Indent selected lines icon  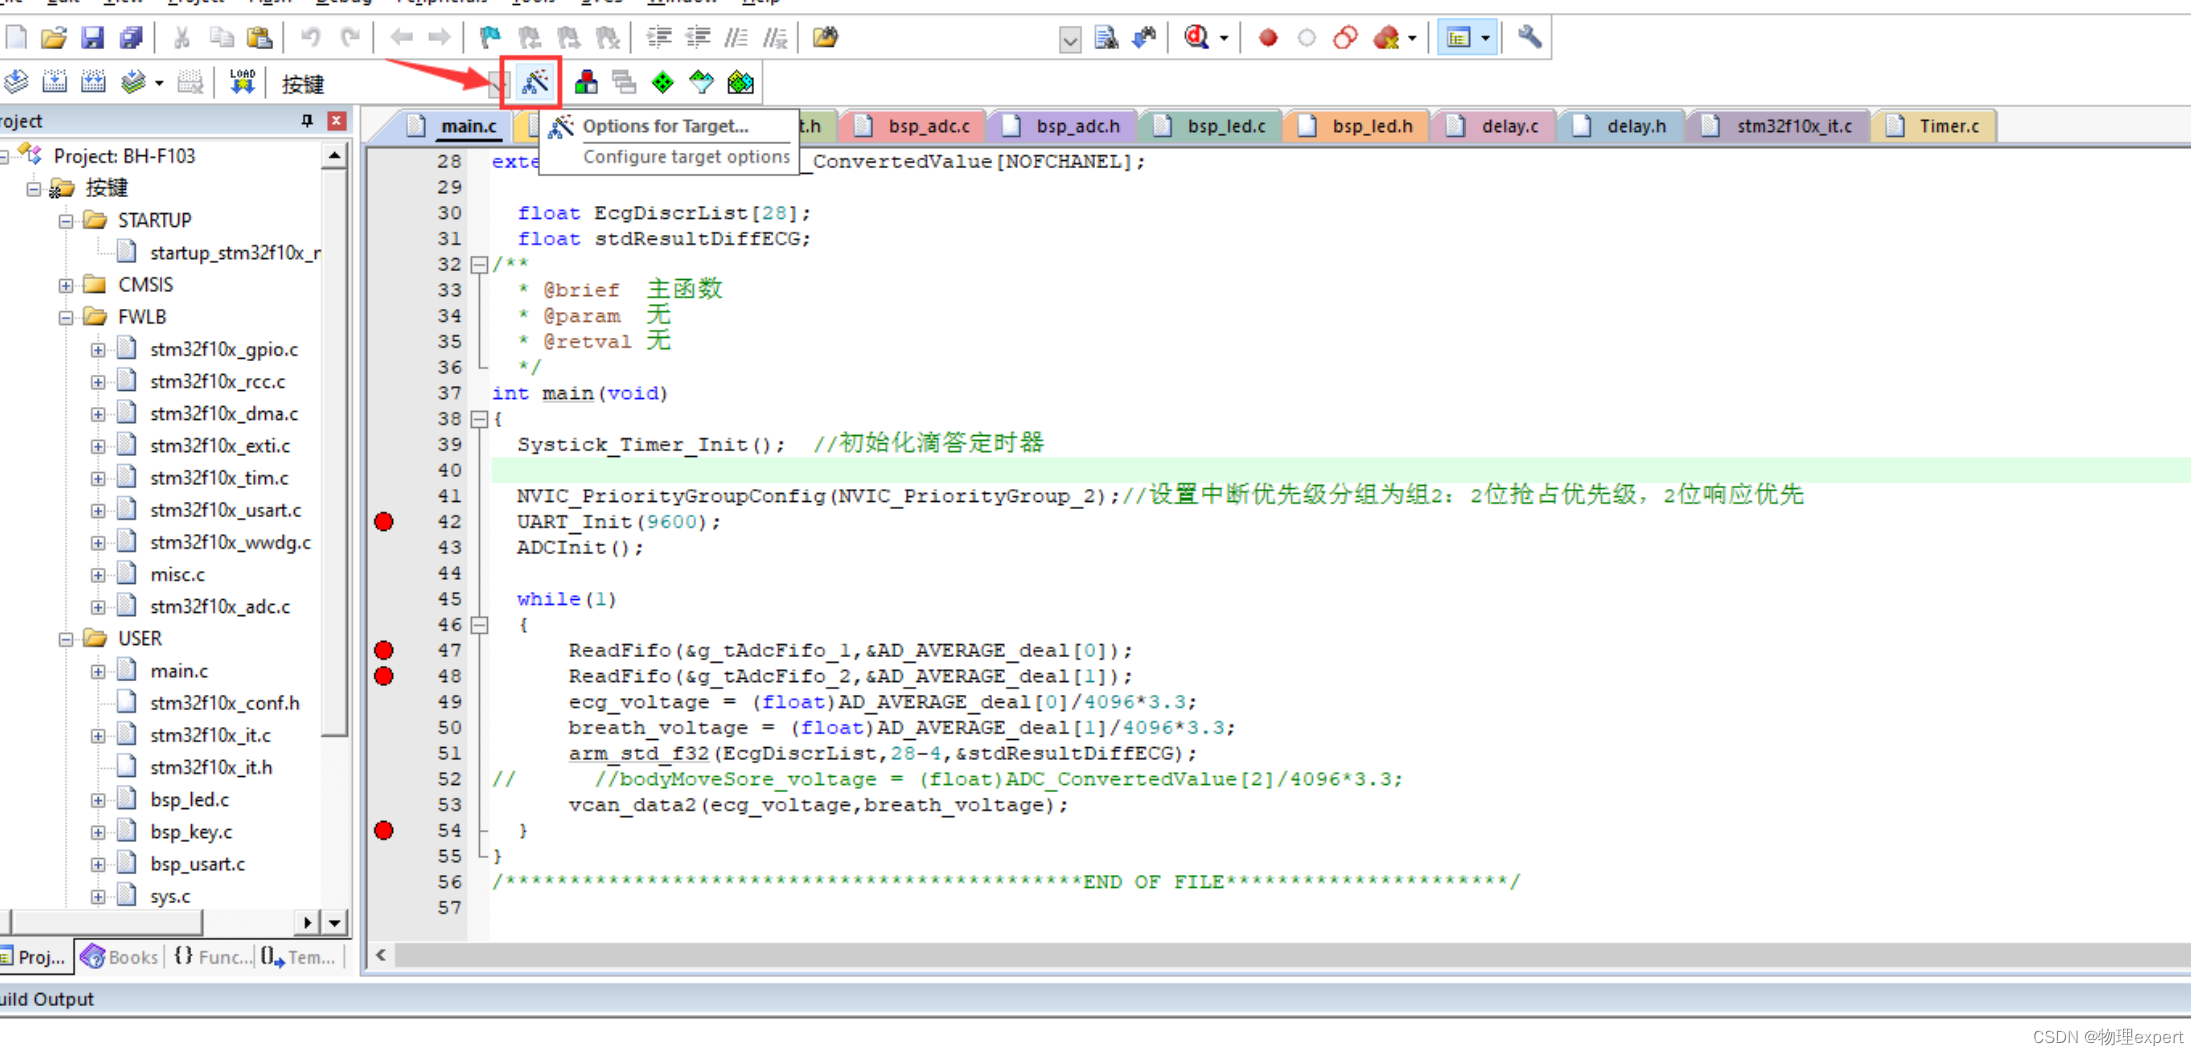click(659, 38)
